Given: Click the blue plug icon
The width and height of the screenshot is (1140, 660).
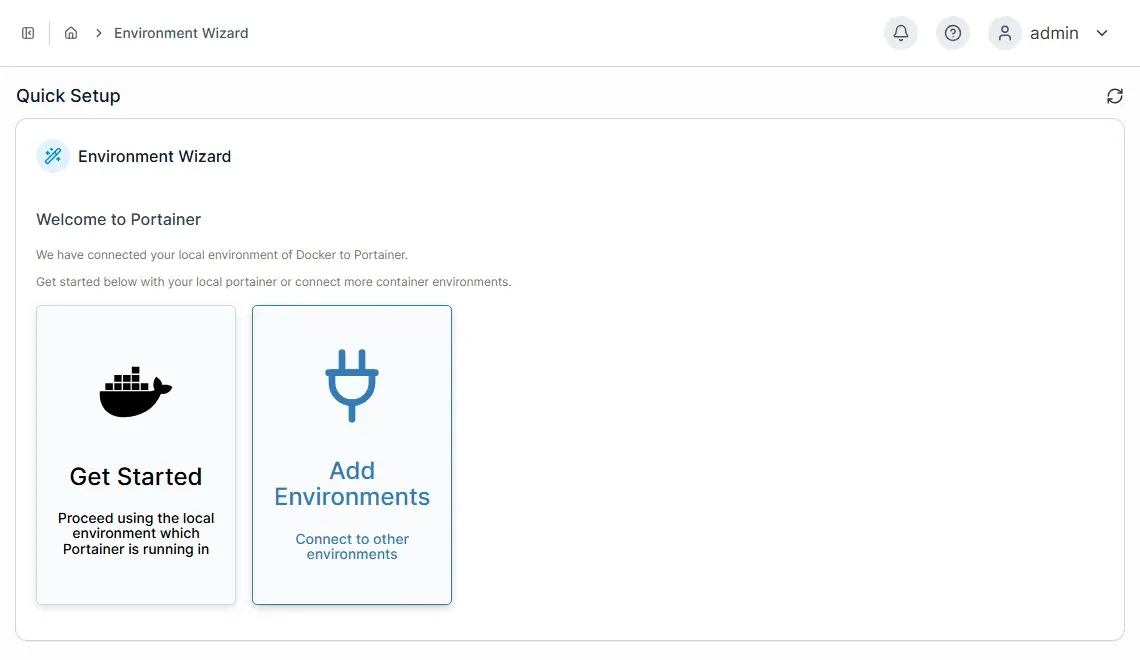Looking at the screenshot, I should [352, 385].
